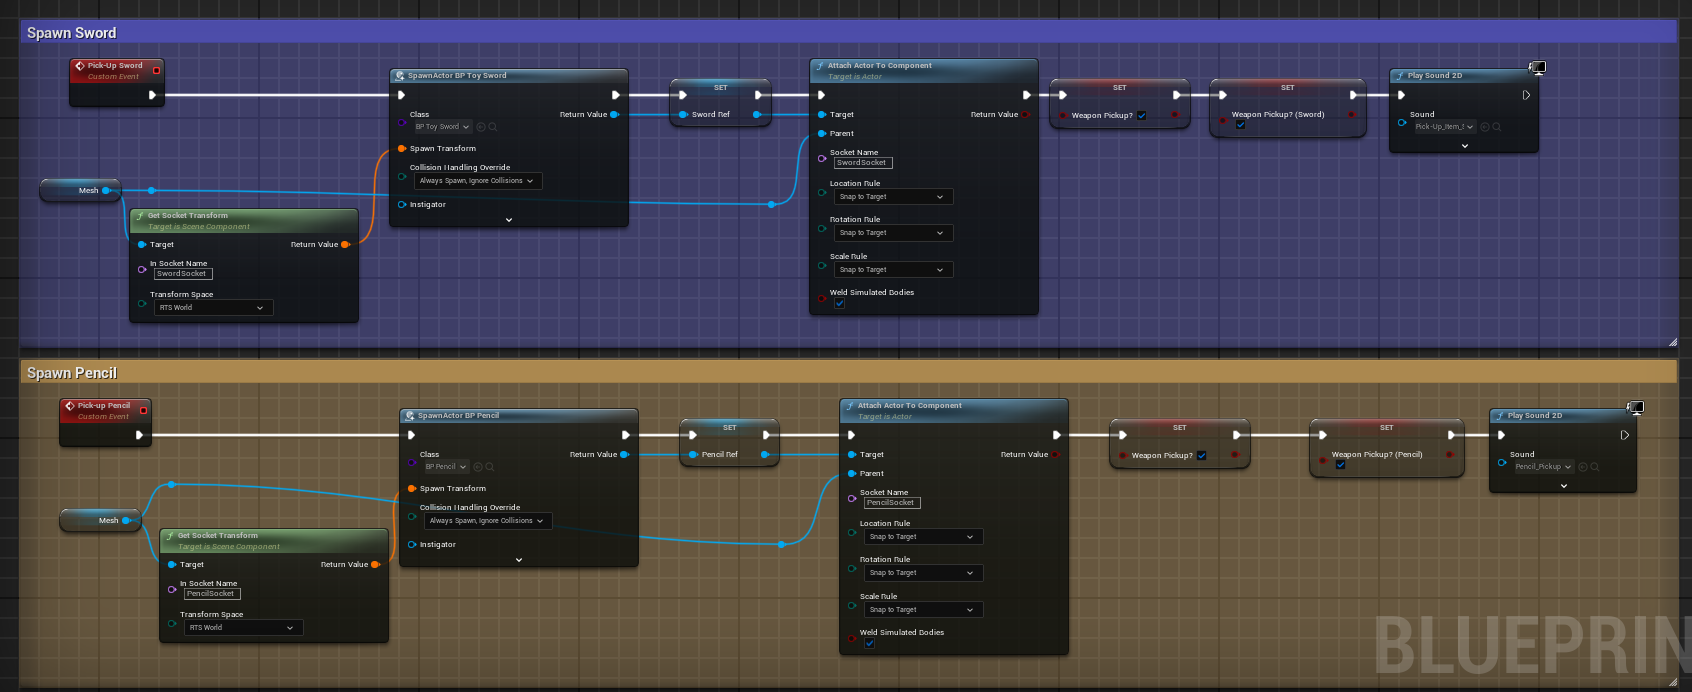Open Rotation Rule dropdown in Spawn Sword

[893, 233]
